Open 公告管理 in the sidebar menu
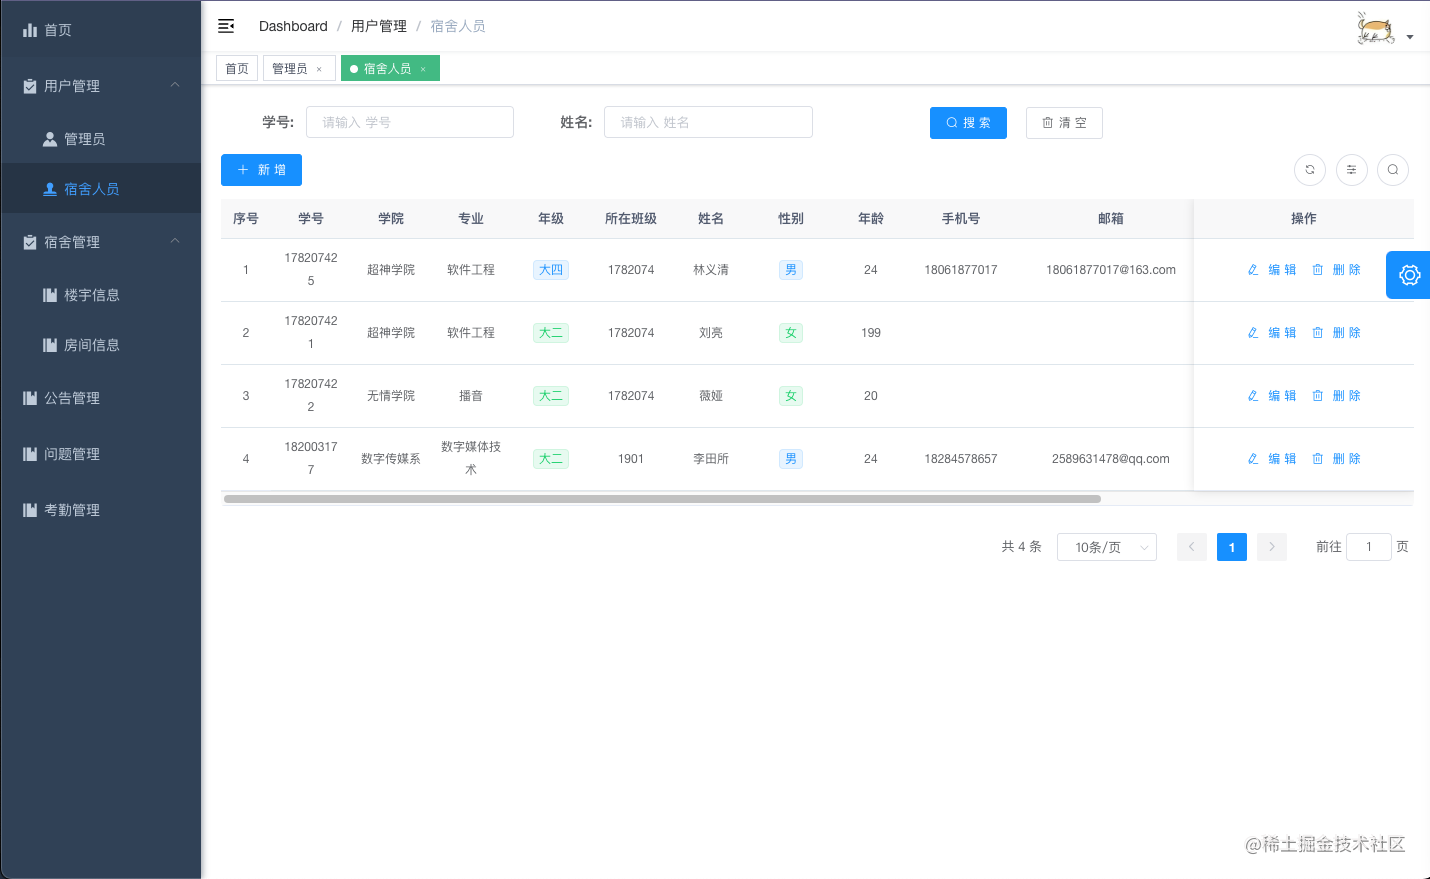Screen dimensions: 1430x879 [x=101, y=398]
